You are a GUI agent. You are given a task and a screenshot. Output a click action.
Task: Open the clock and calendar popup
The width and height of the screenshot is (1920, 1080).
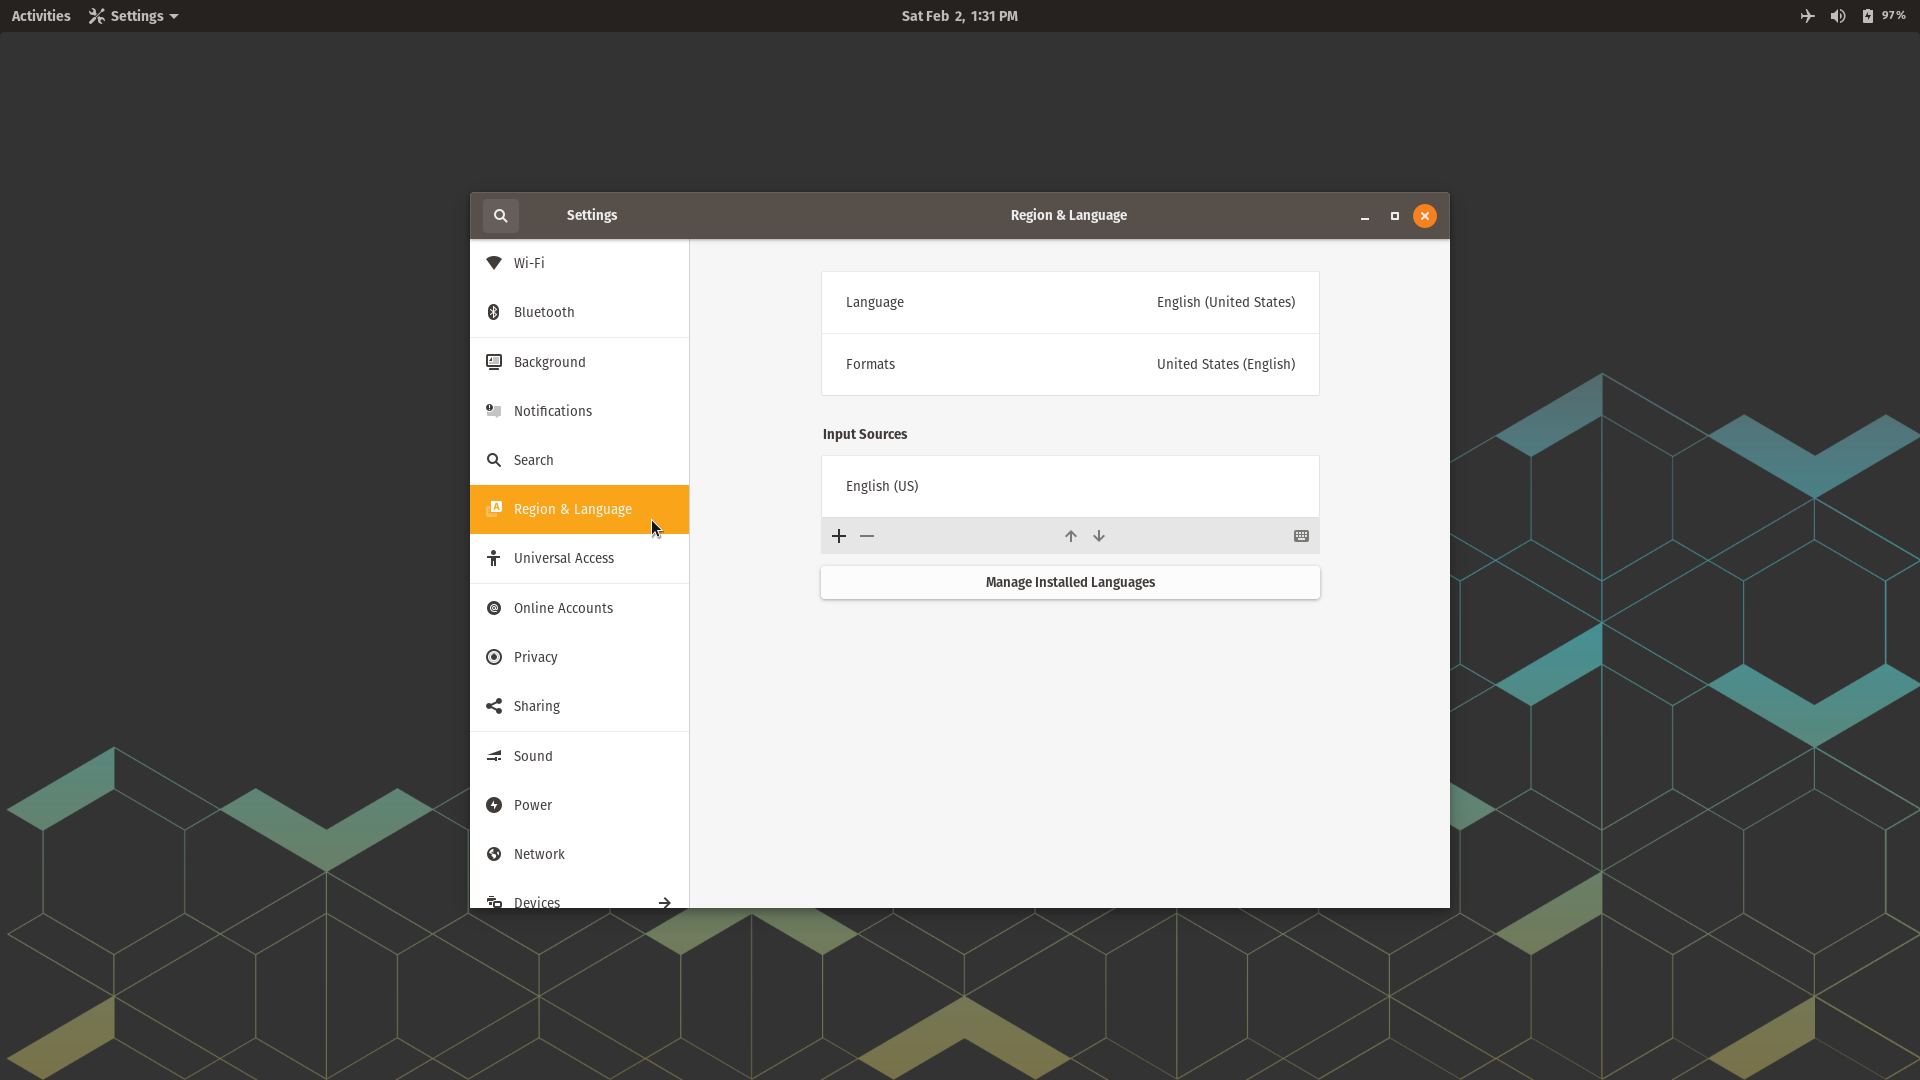point(959,16)
